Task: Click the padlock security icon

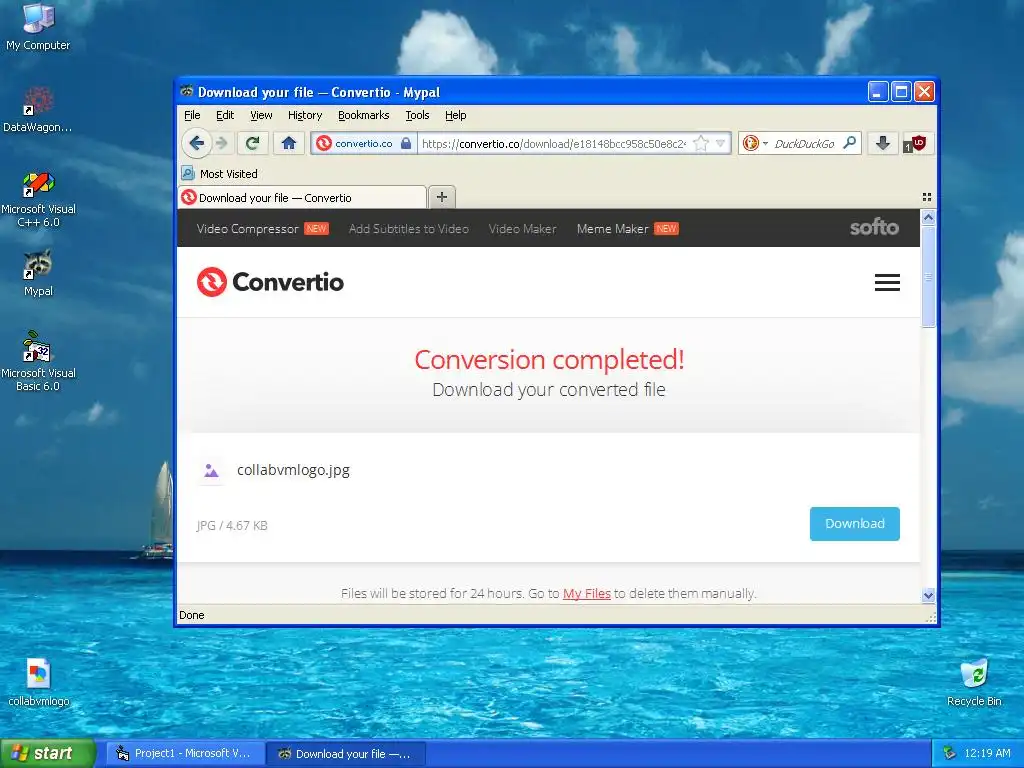Action: [x=406, y=144]
